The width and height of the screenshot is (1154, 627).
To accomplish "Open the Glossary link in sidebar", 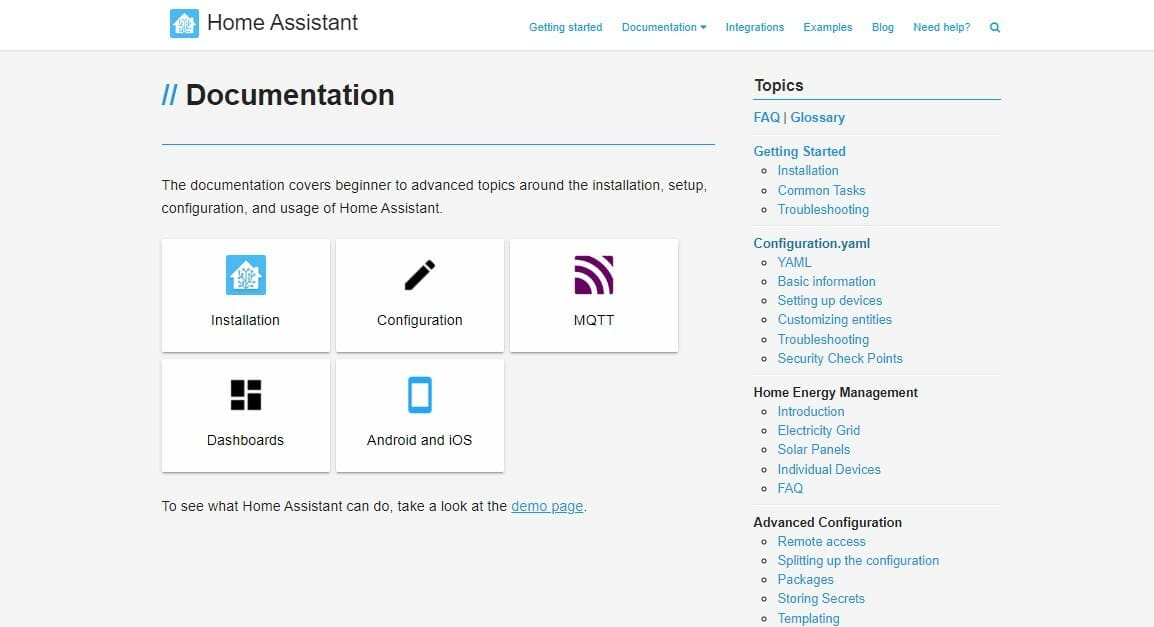I will (x=817, y=117).
